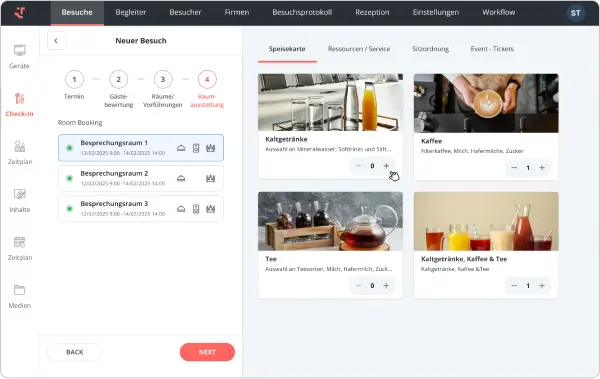This screenshot has width=600, height=379.
Task: Click the Kaffee latte photo
Action: [x=486, y=103]
